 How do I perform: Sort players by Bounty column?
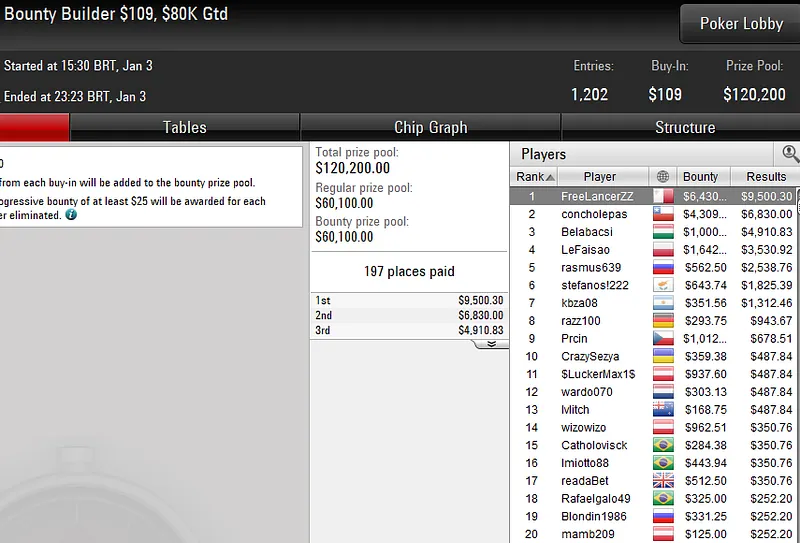pyautogui.click(x=703, y=177)
